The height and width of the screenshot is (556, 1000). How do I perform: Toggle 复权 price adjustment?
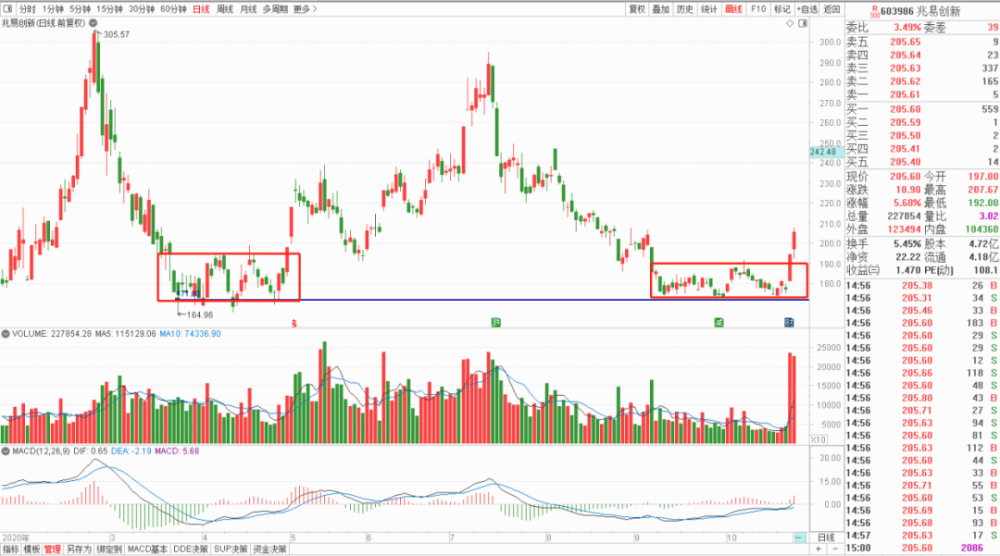[636, 9]
